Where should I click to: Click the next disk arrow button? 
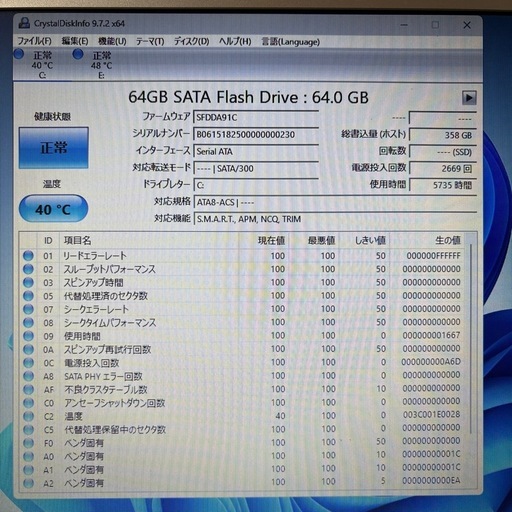(x=469, y=98)
